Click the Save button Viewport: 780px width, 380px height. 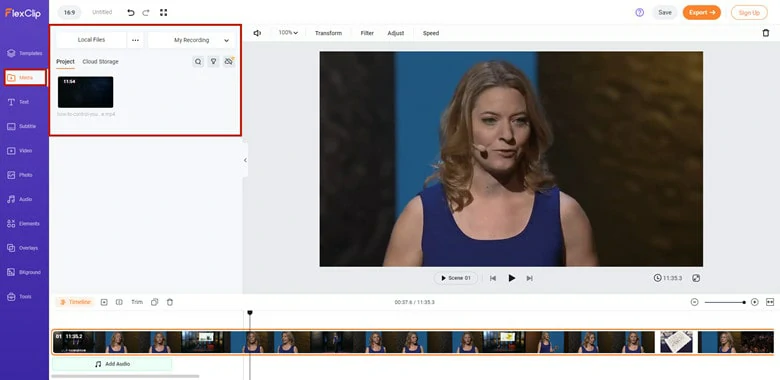click(x=665, y=12)
